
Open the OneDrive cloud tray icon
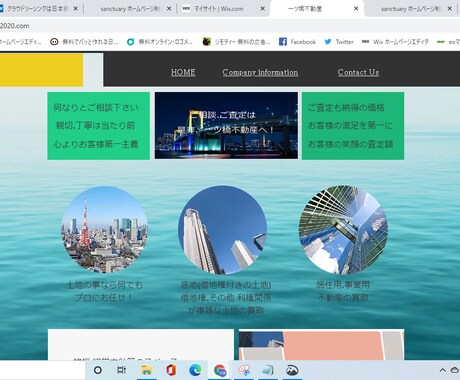click(x=455, y=370)
